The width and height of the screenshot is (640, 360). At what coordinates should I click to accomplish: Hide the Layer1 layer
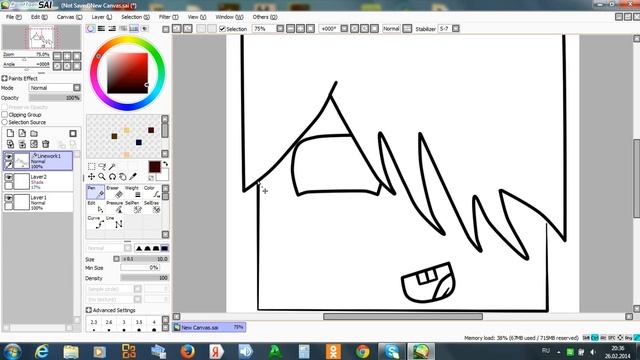(x=9, y=198)
